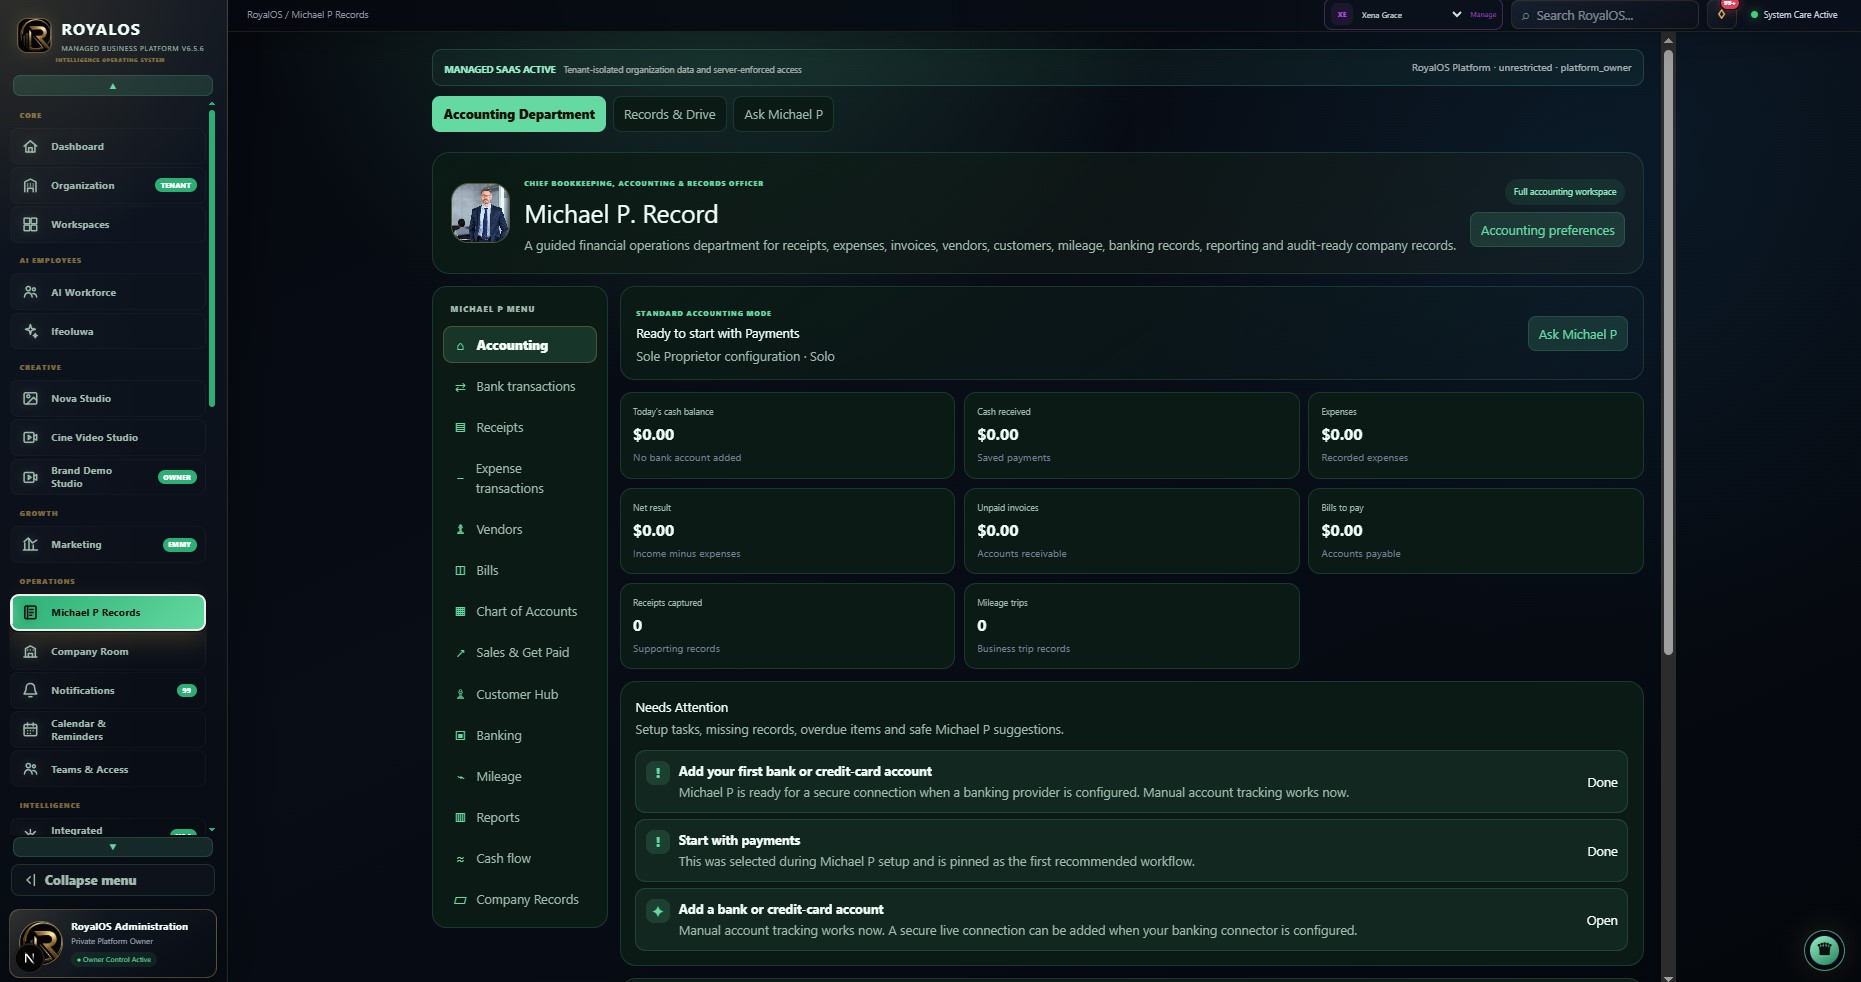Open Ifeoluwa from its sparkle icon
The height and width of the screenshot is (982, 1861).
(30, 331)
